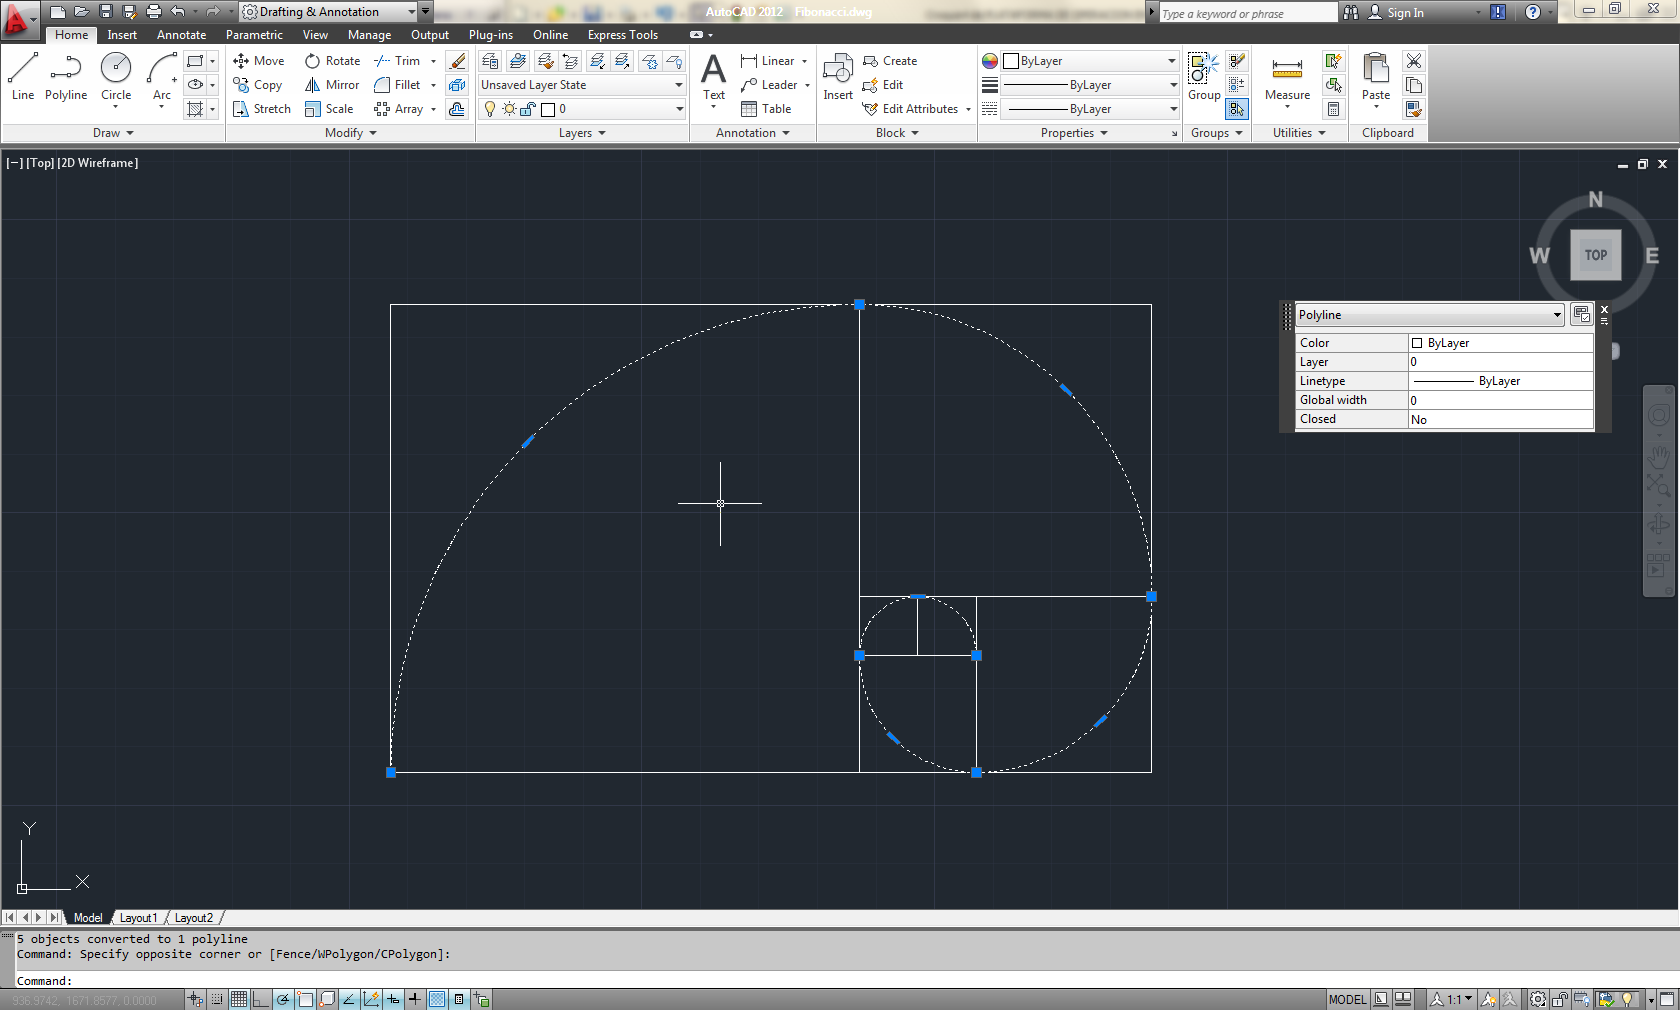
Task: Toggle Polar Tracking in status bar
Action: click(283, 999)
